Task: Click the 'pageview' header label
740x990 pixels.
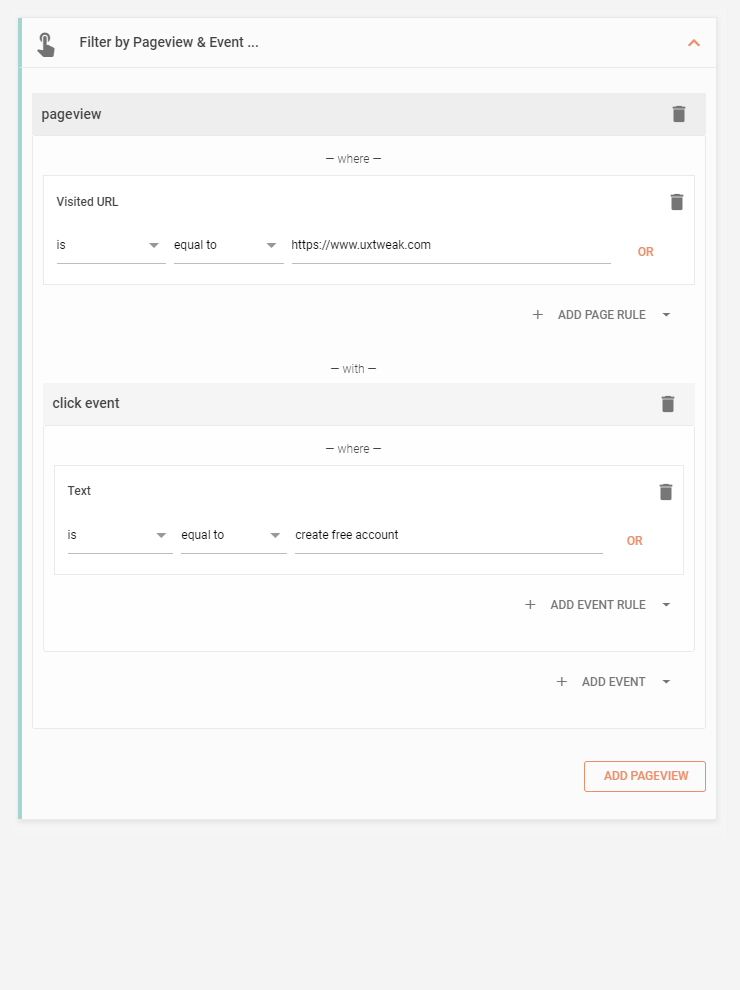Action: (71, 114)
